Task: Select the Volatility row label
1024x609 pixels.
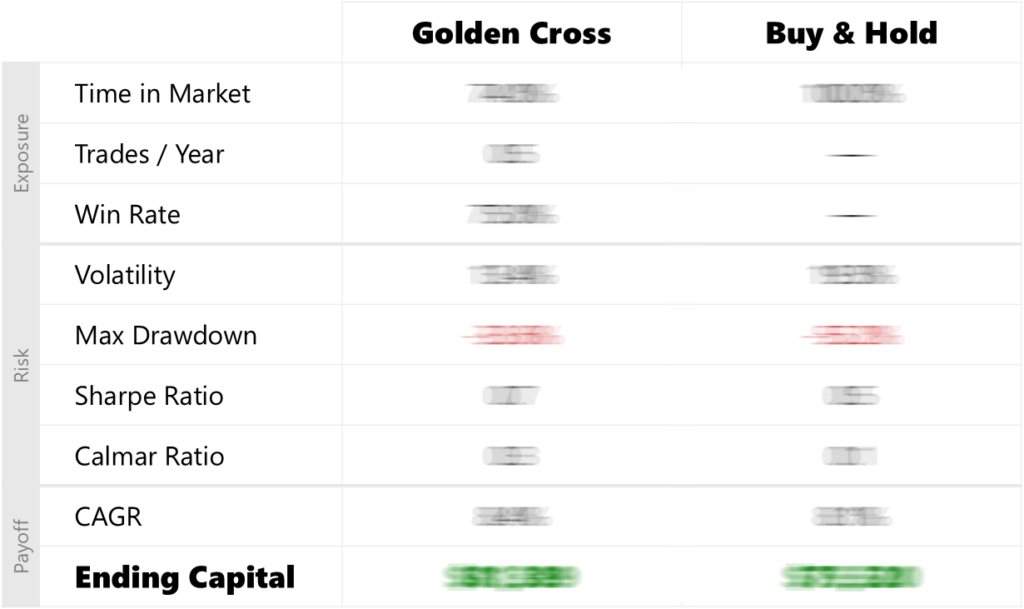Action: [x=124, y=275]
